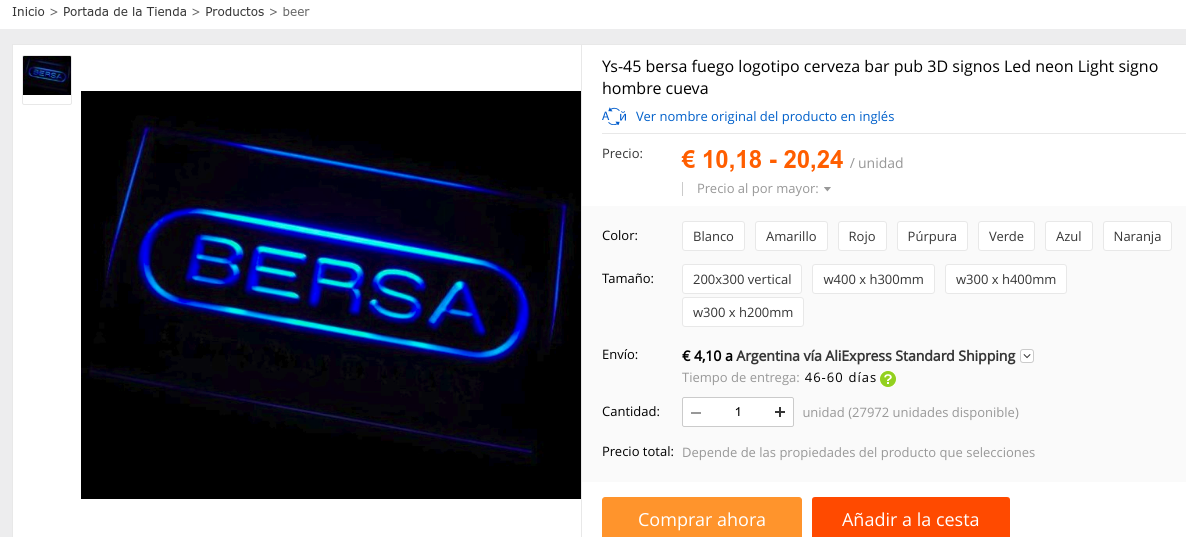Go to Productos in the breadcrumb
1186x537 pixels.
(x=234, y=12)
